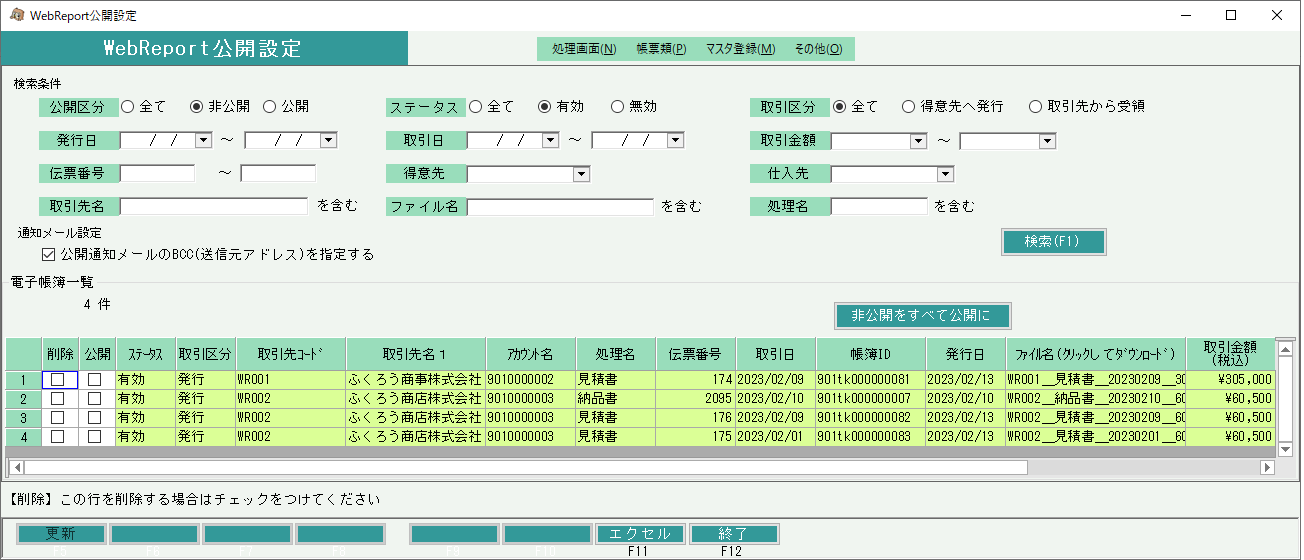This screenshot has height=560, width=1304.
Task: Select 無効 status radio button
Action: click(617, 106)
